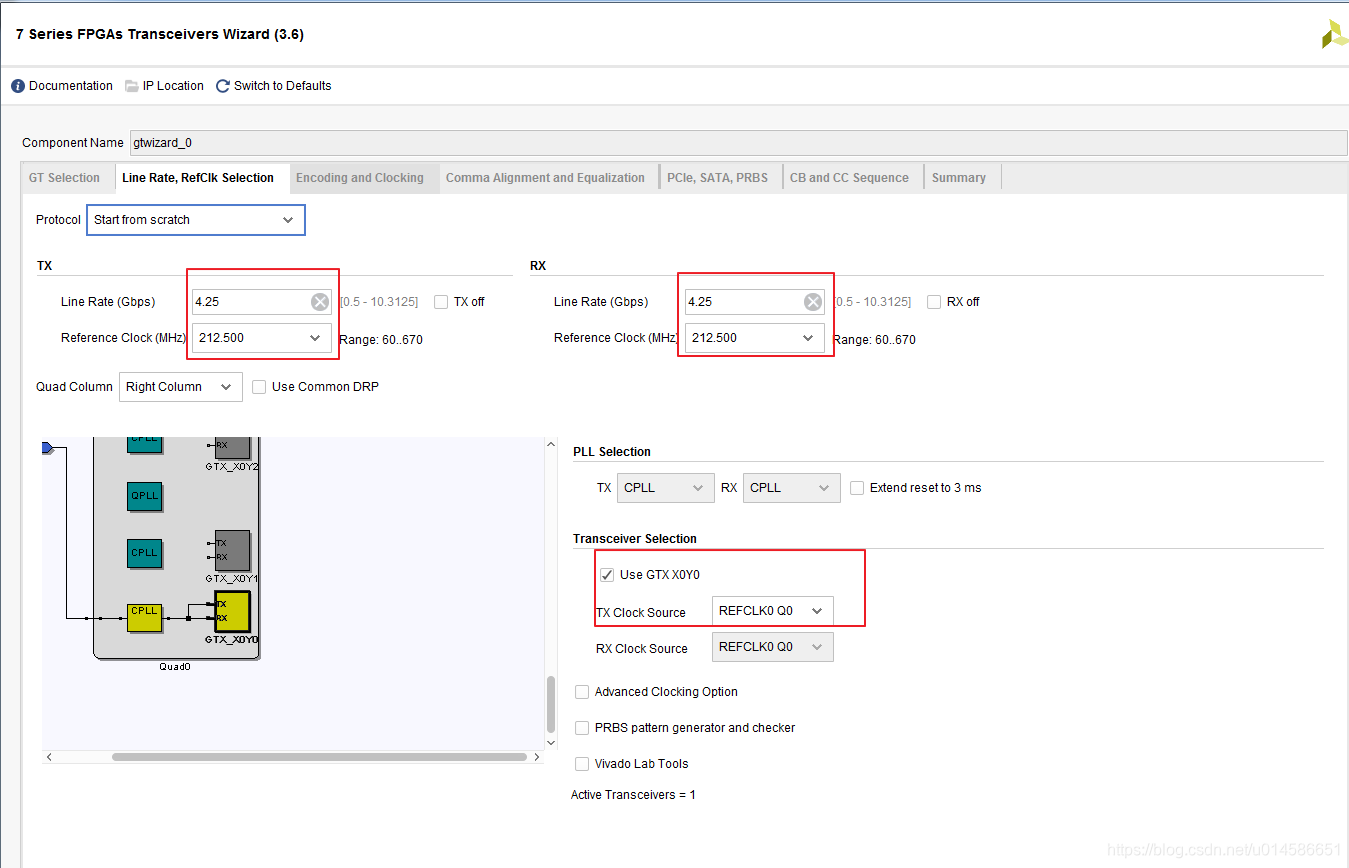Click the IP Location link
The image size is (1349, 868).
point(173,86)
